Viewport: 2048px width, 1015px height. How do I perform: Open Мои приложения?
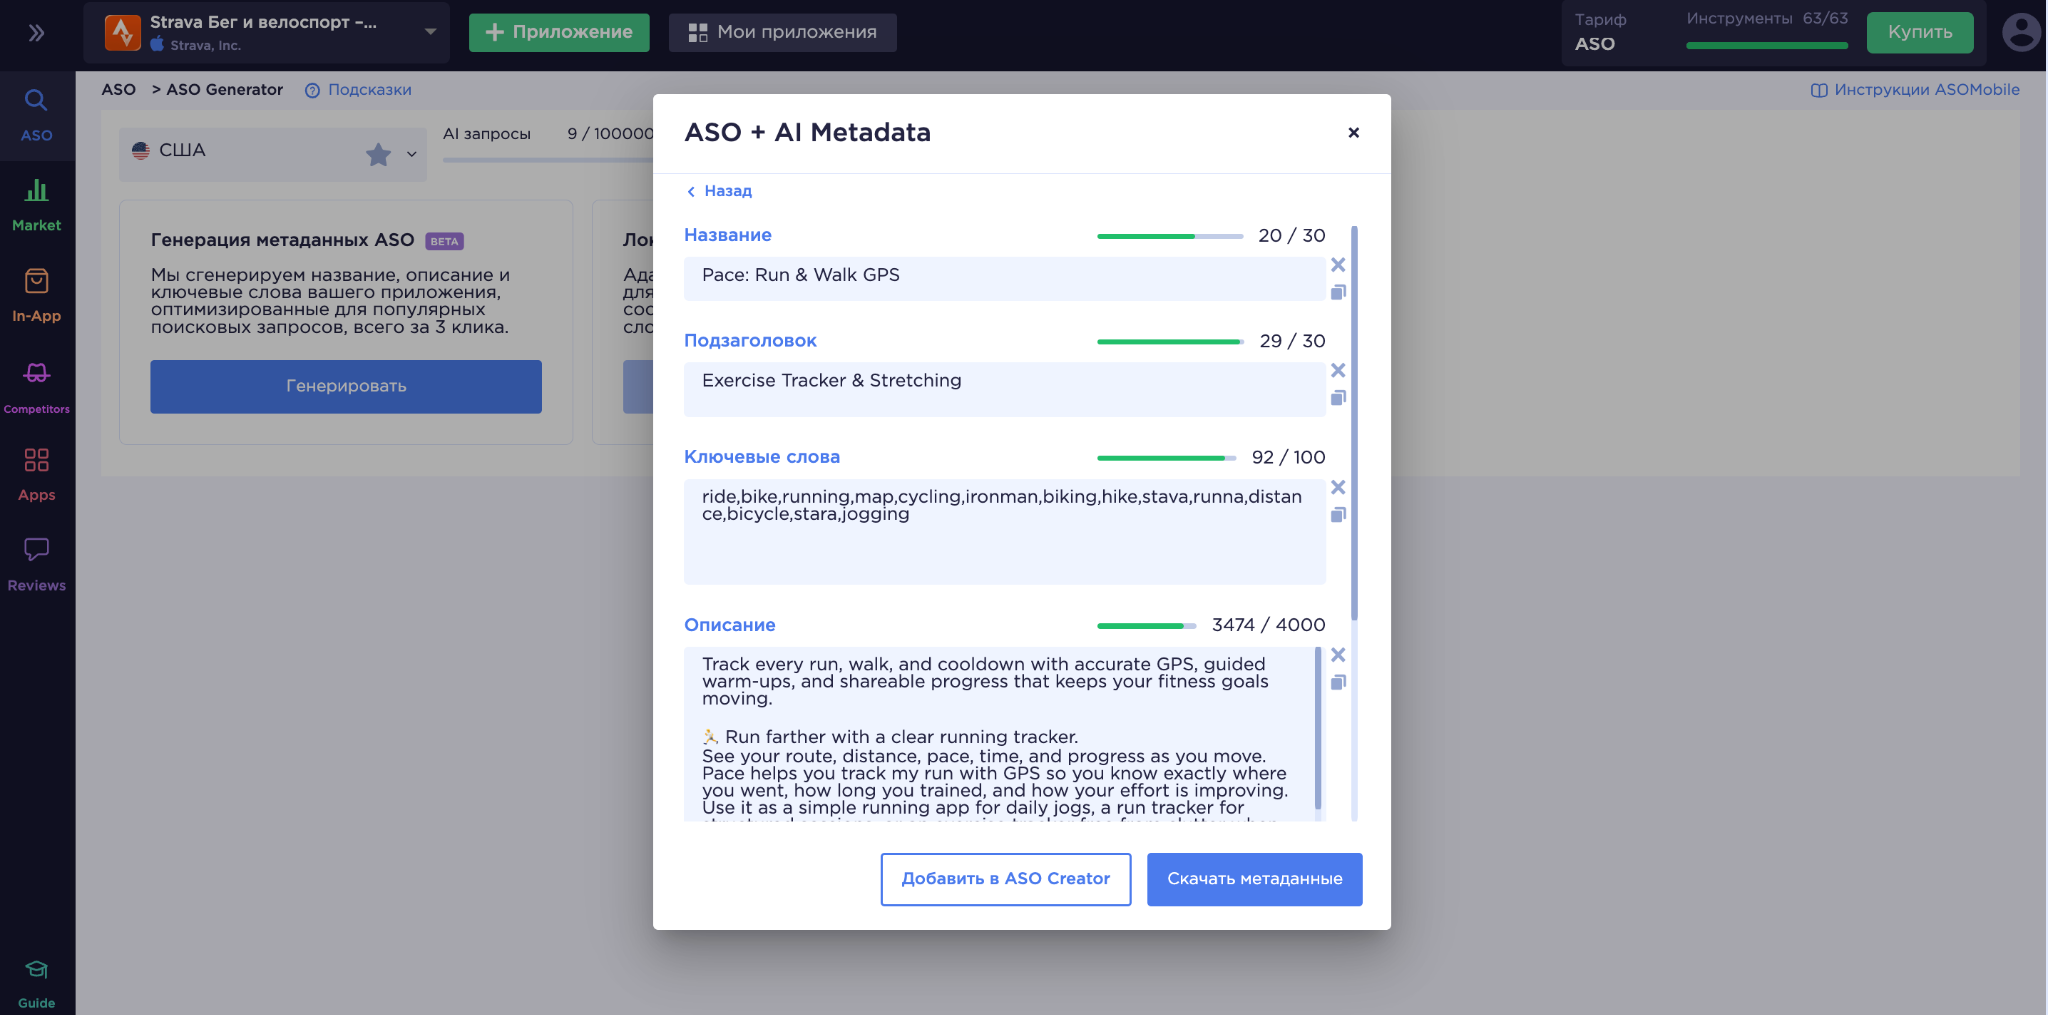pyautogui.click(x=782, y=32)
